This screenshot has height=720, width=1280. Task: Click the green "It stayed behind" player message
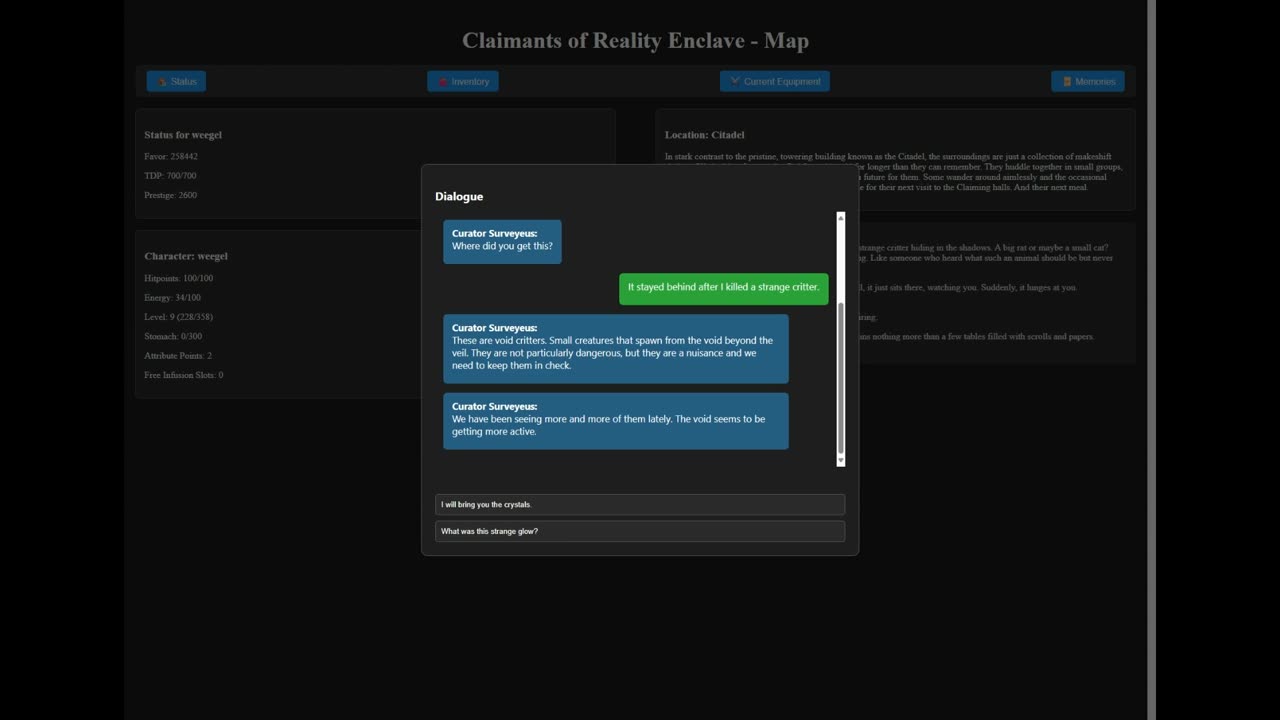(x=723, y=288)
